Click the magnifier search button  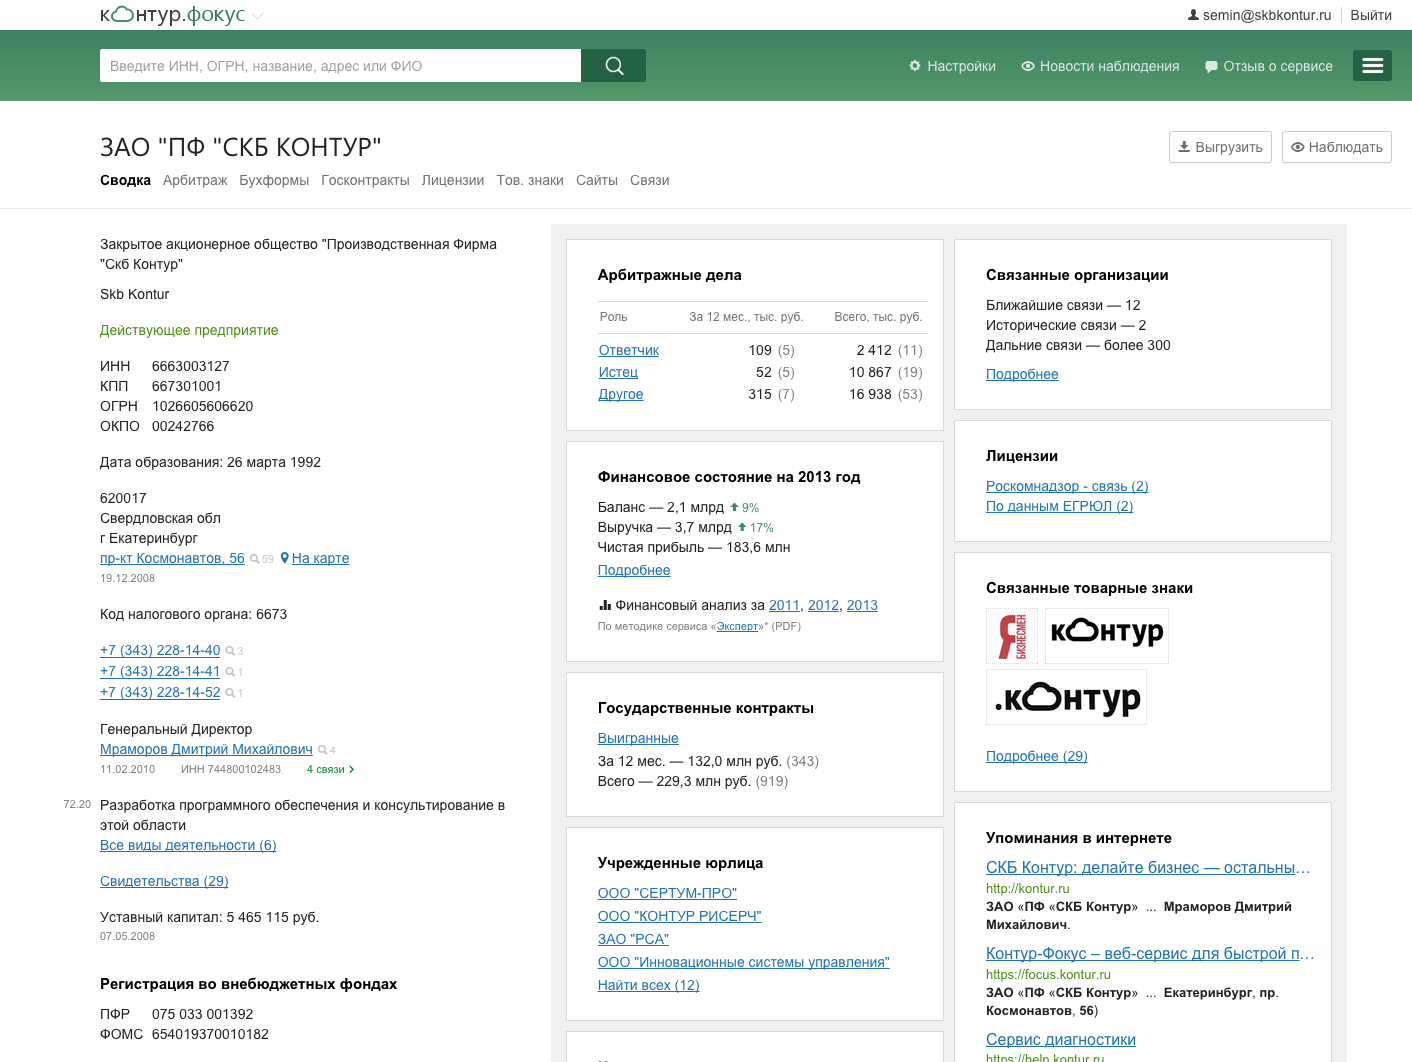point(613,66)
